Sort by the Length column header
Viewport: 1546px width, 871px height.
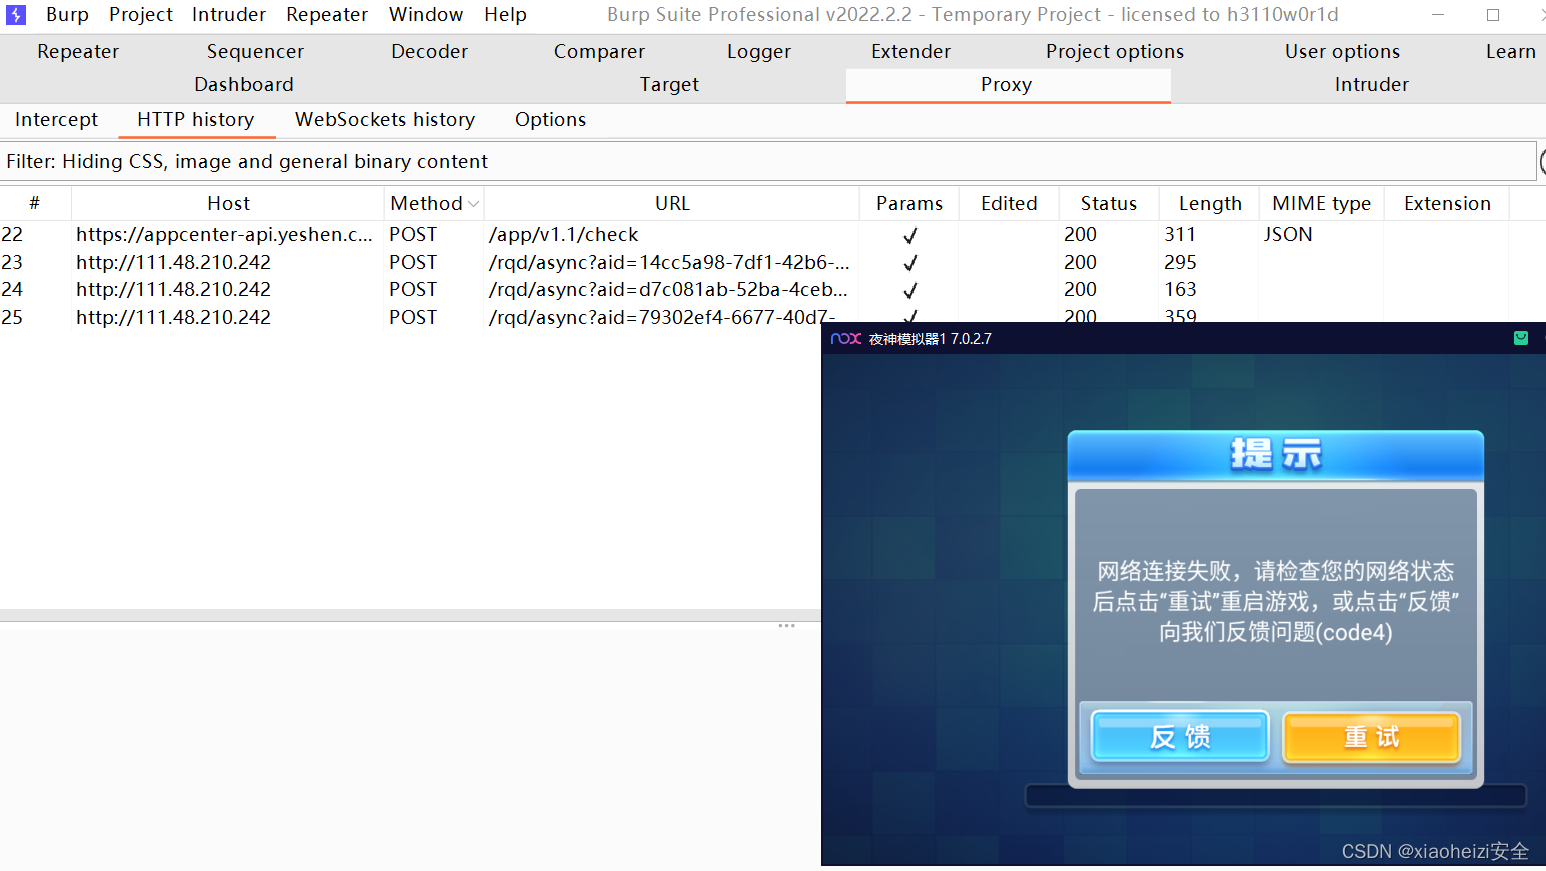tap(1210, 204)
